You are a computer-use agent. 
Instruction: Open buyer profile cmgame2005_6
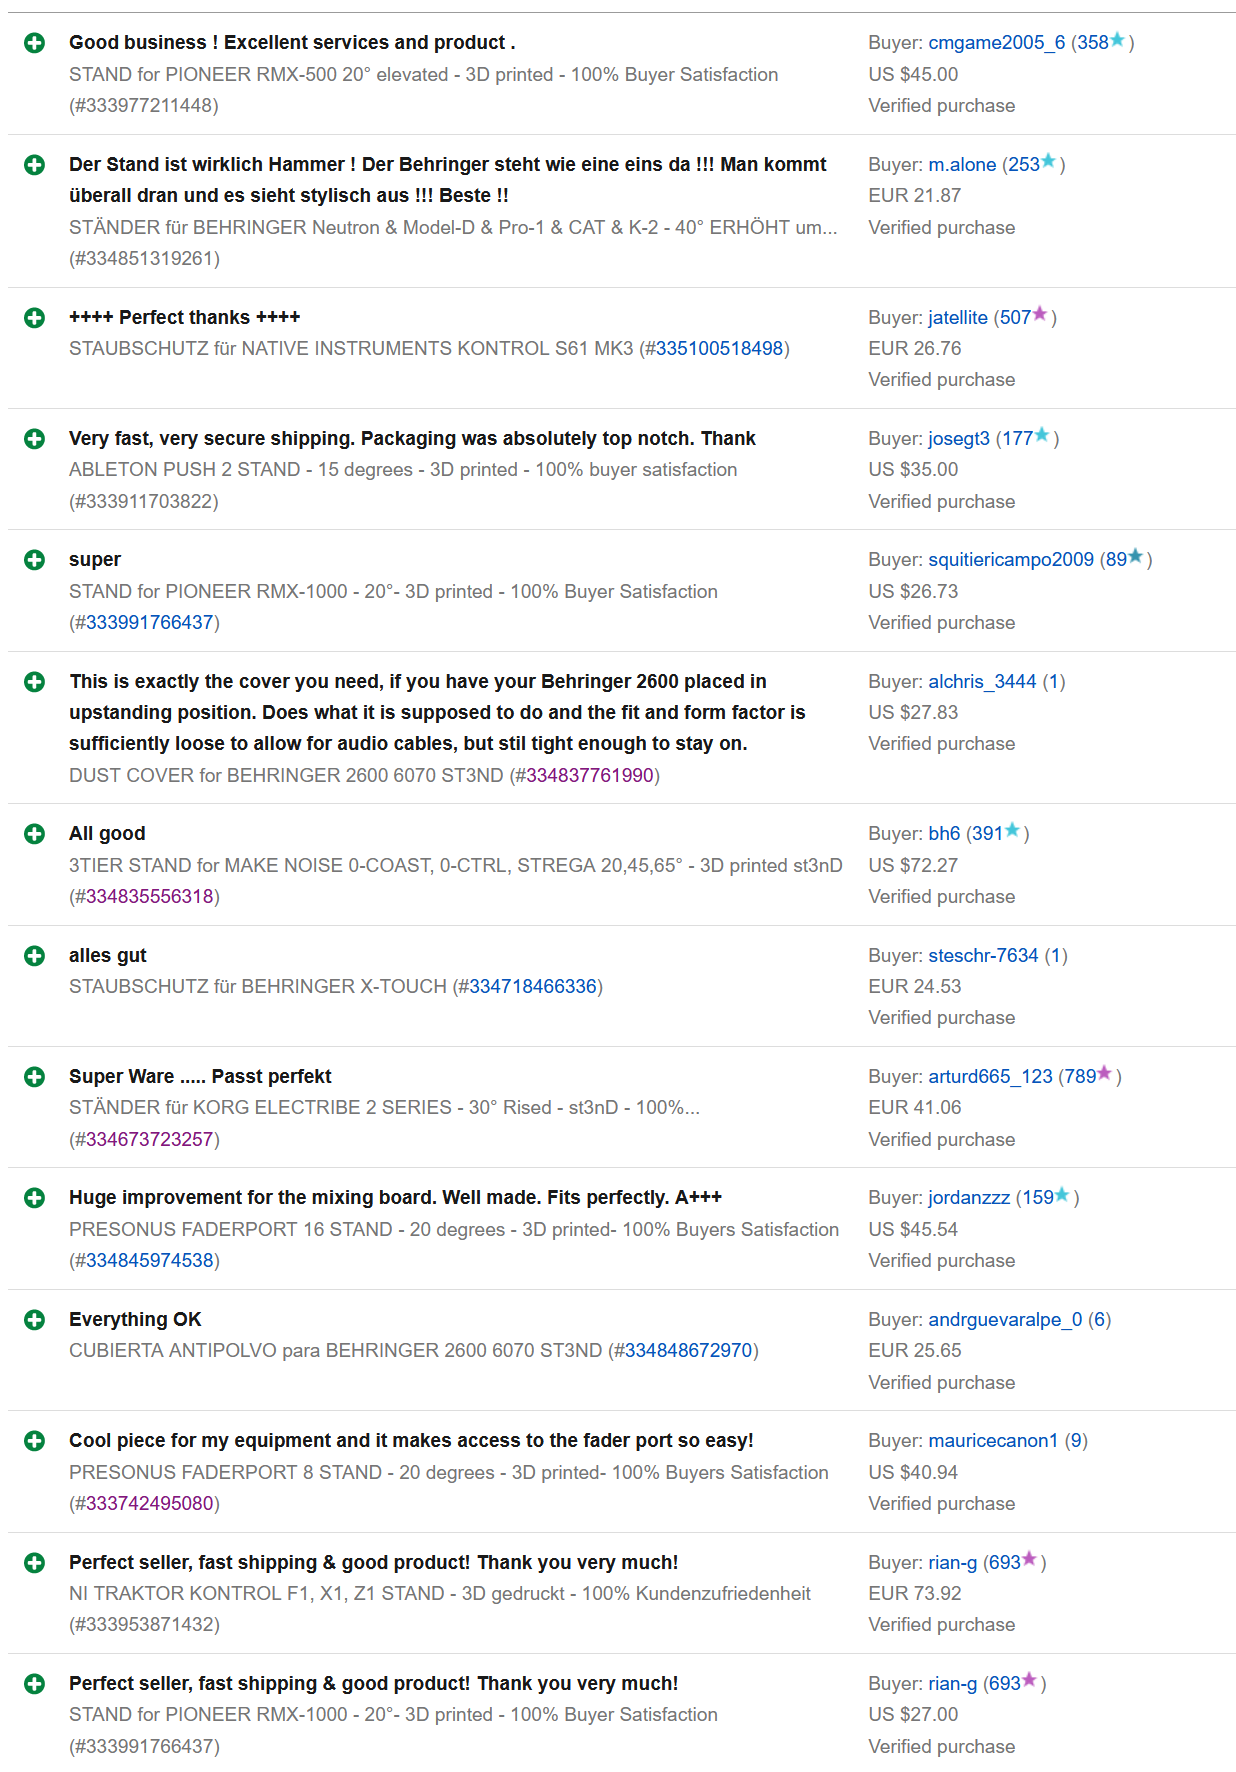pos(996,43)
